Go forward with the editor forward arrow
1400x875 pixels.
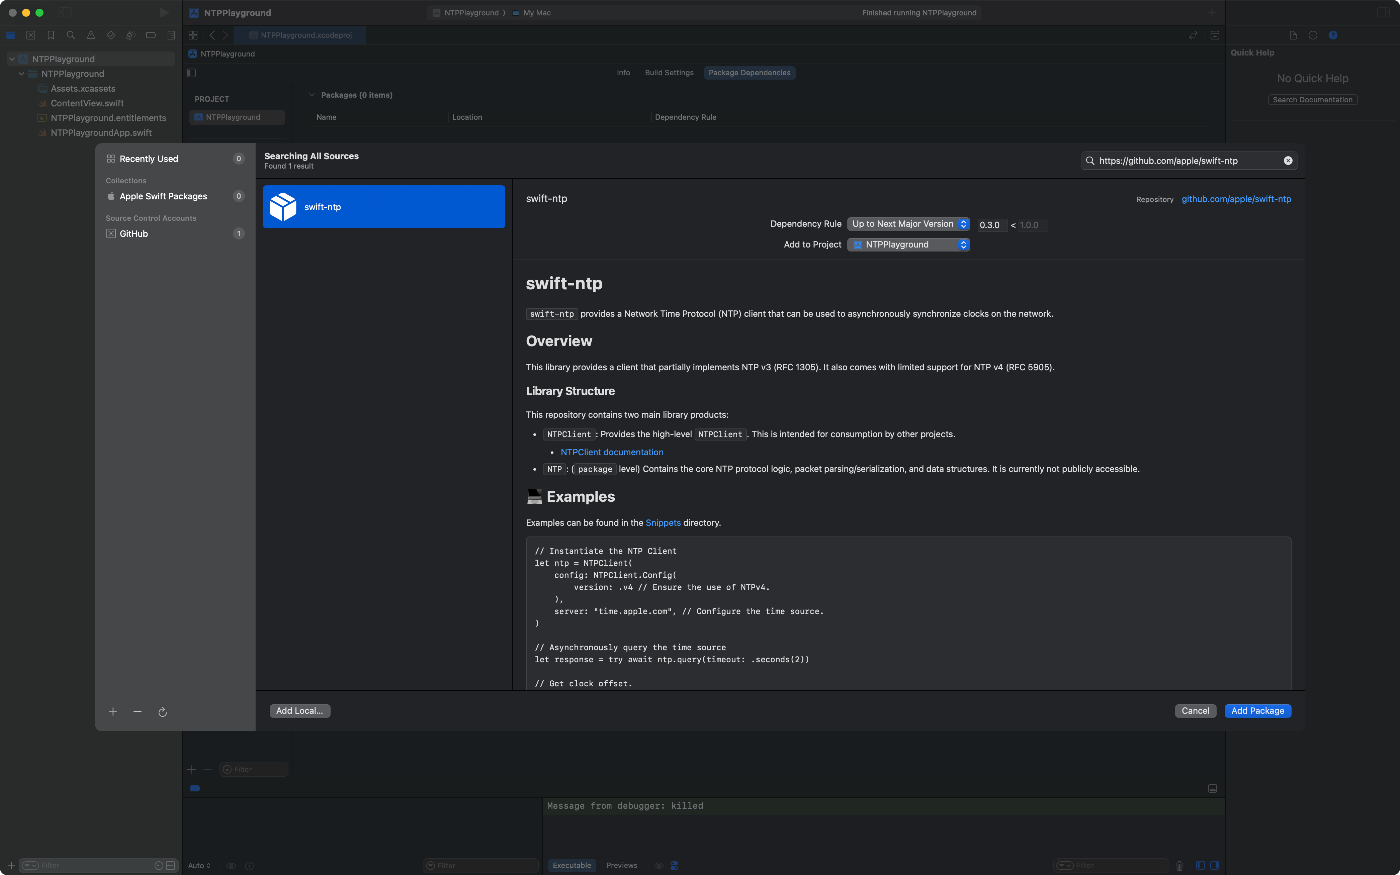226,35
